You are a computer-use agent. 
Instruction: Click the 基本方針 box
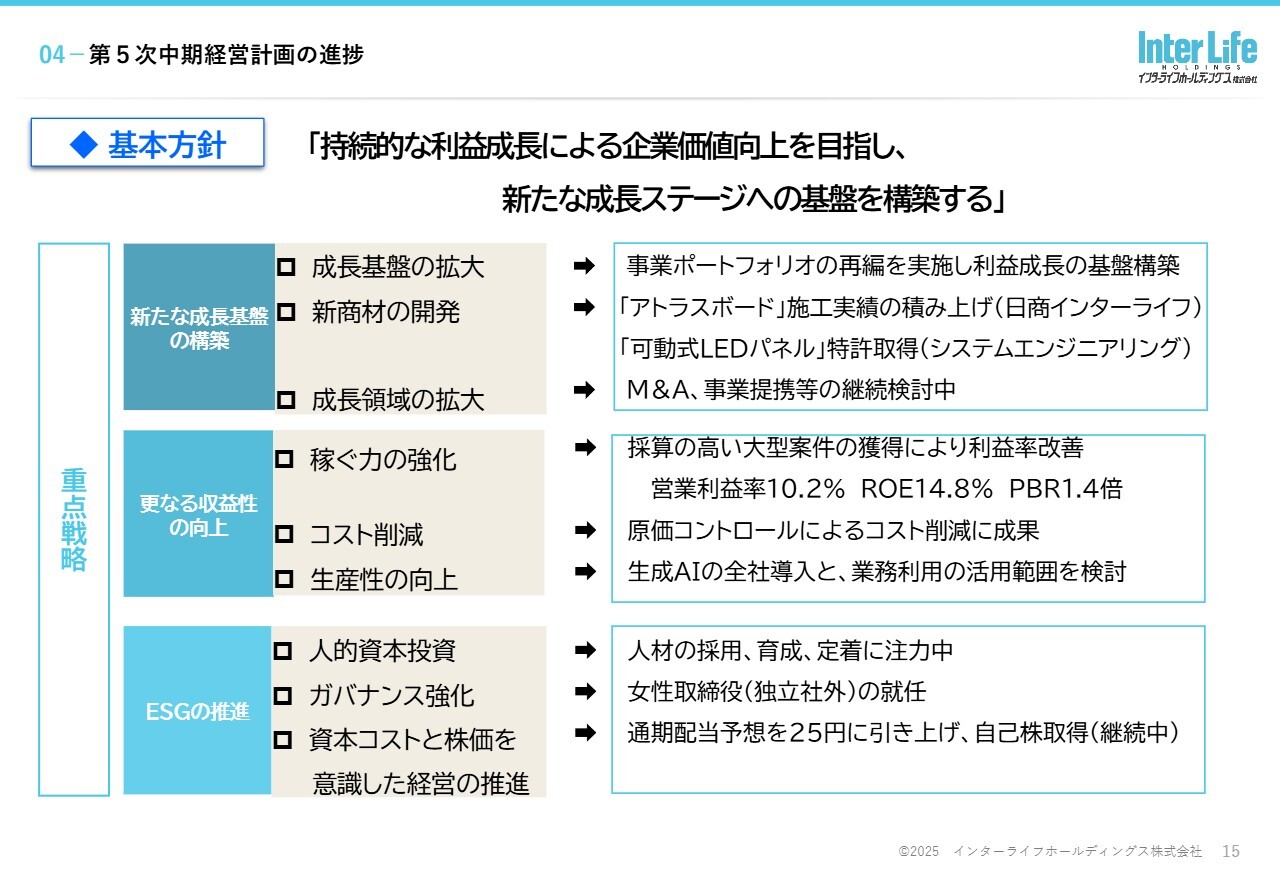(148, 143)
